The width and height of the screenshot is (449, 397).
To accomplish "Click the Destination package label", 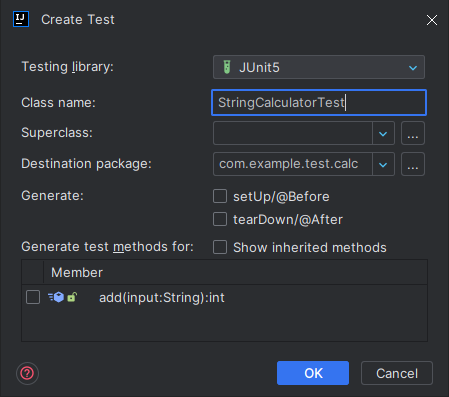I will tap(86, 164).
